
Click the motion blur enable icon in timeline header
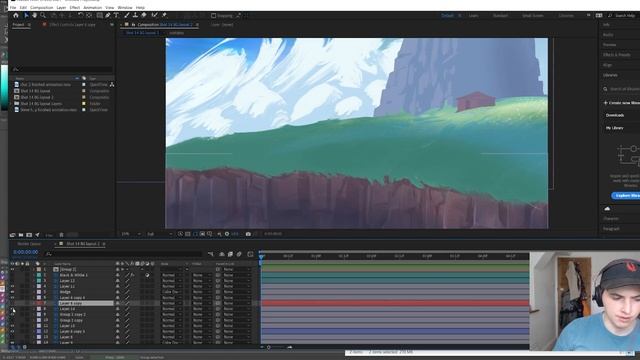[239, 254]
